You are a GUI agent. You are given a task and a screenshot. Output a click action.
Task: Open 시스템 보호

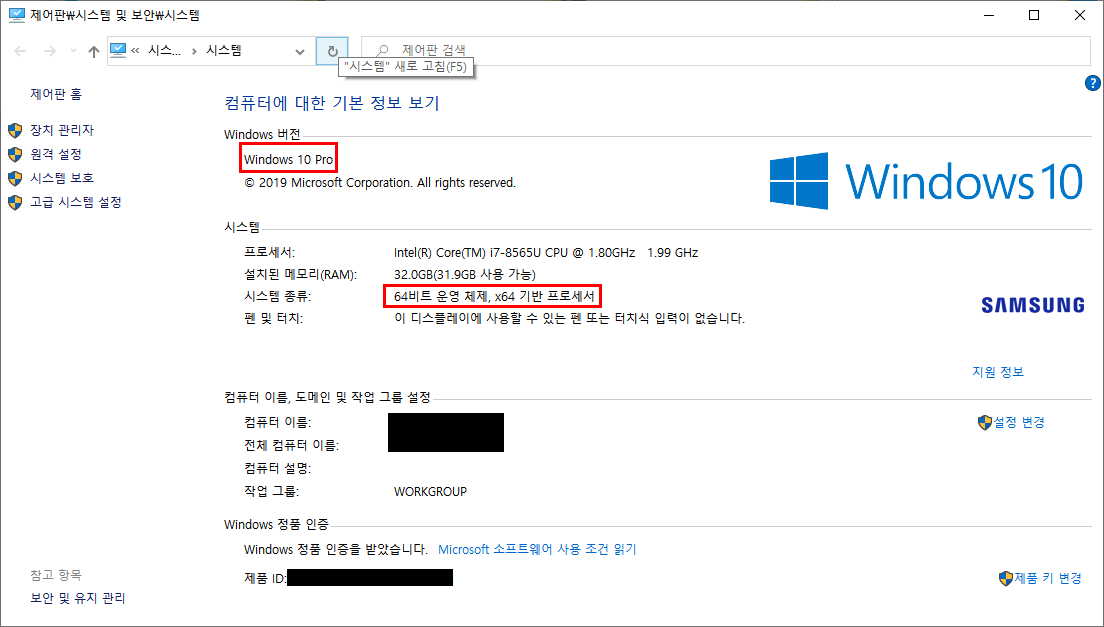(x=62, y=178)
